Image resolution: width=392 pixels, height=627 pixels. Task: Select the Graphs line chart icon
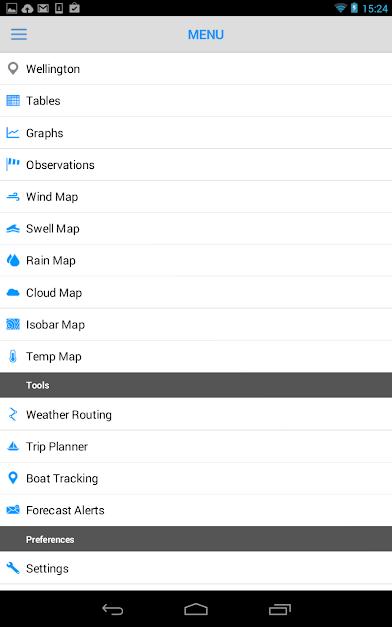point(13,133)
